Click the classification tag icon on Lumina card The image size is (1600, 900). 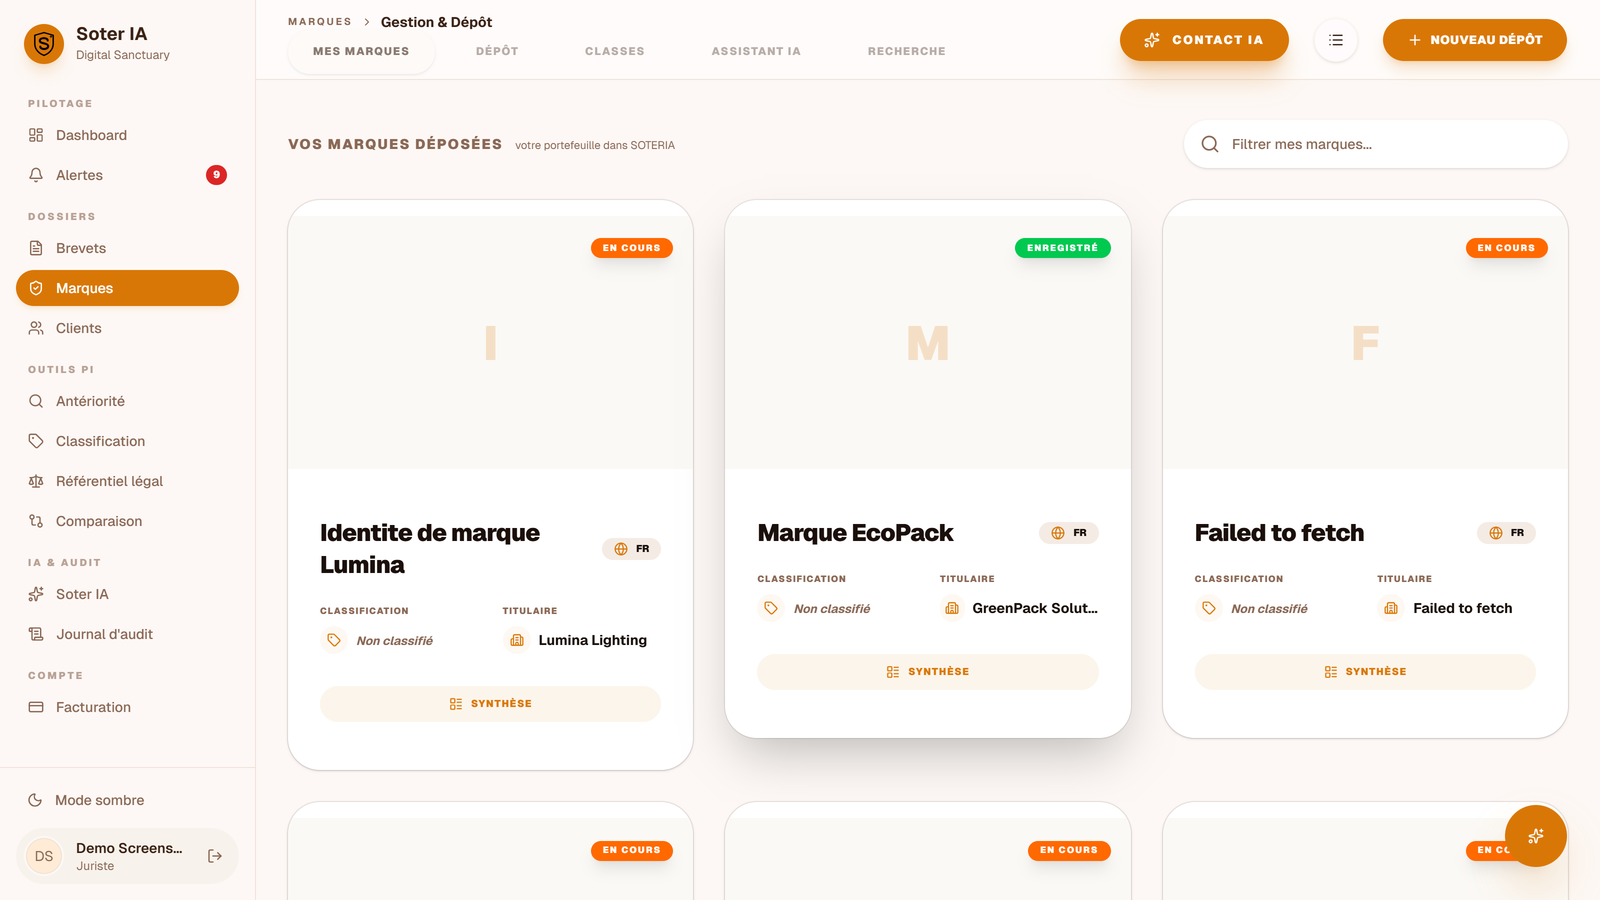(334, 640)
